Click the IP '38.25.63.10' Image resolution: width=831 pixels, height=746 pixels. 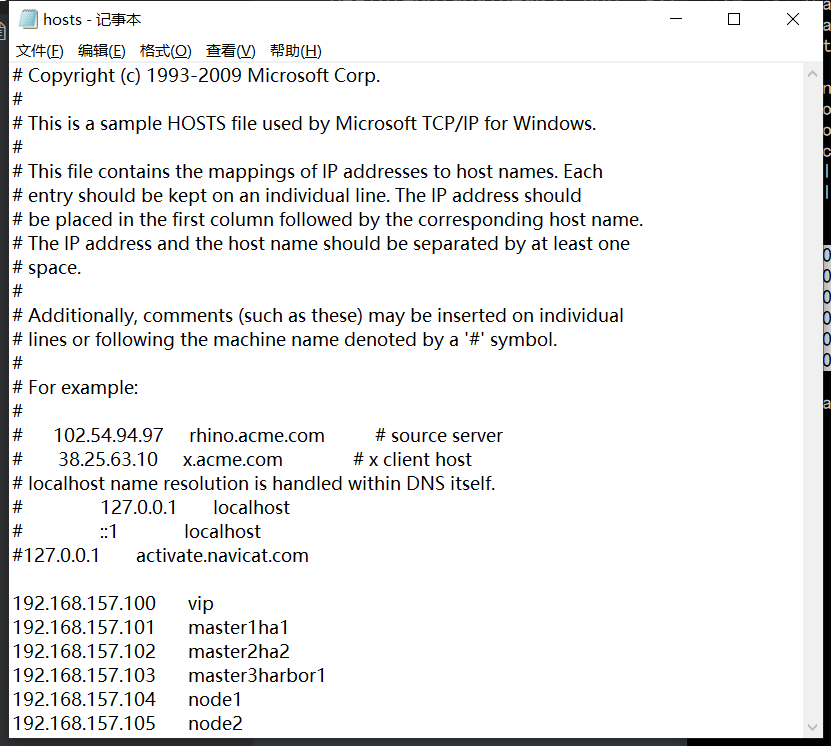(108, 459)
